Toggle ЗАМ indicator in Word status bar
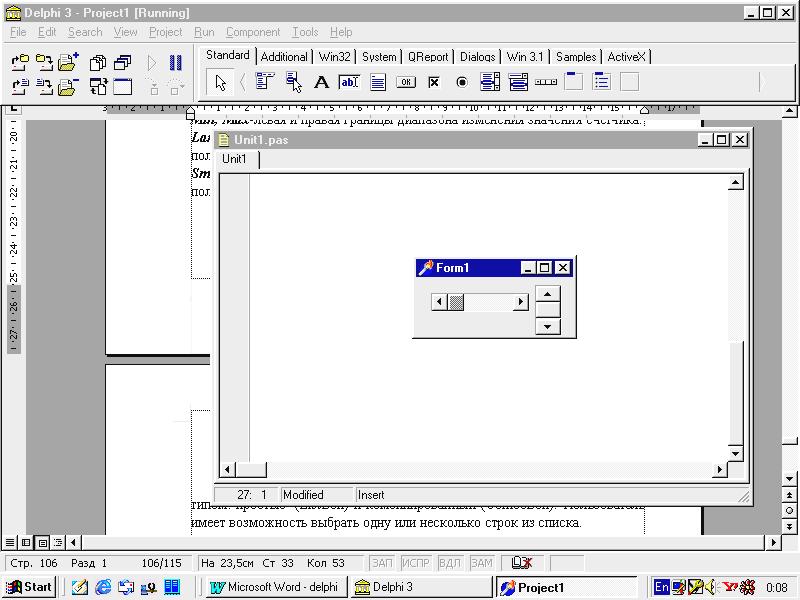This screenshot has width=800, height=600. (x=481, y=563)
